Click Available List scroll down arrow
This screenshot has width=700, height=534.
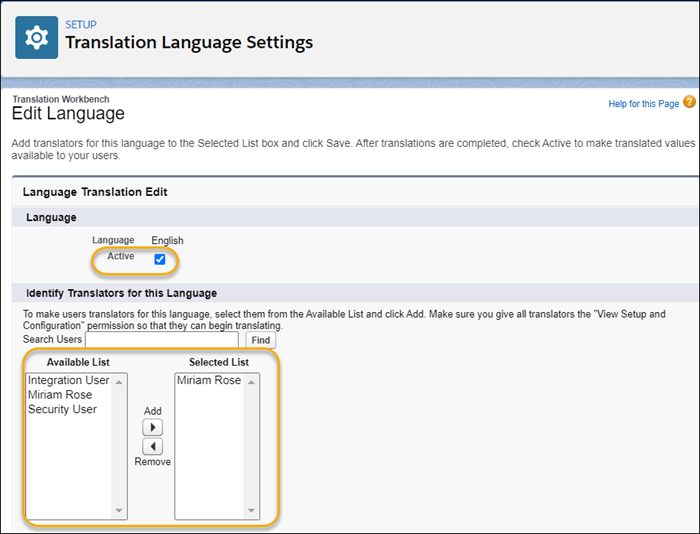pos(121,511)
